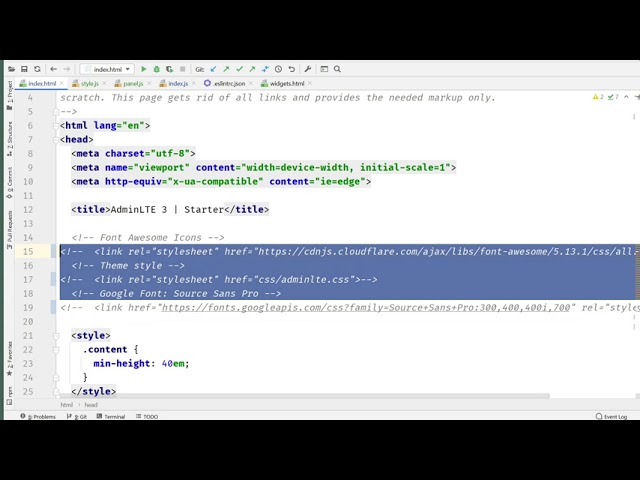Close the index.html tab
The height and width of the screenshot is (480, 640).
tap(62, 83)
